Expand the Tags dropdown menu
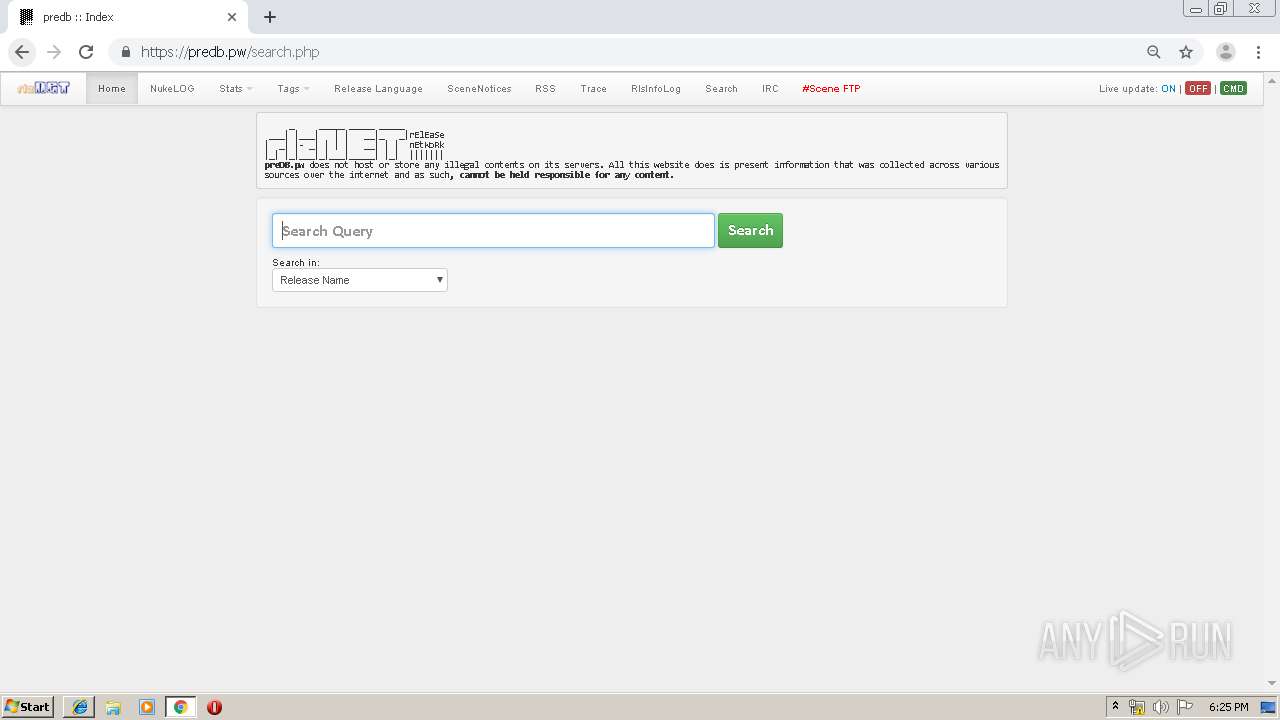1280x720 pixels. [293, 89]
